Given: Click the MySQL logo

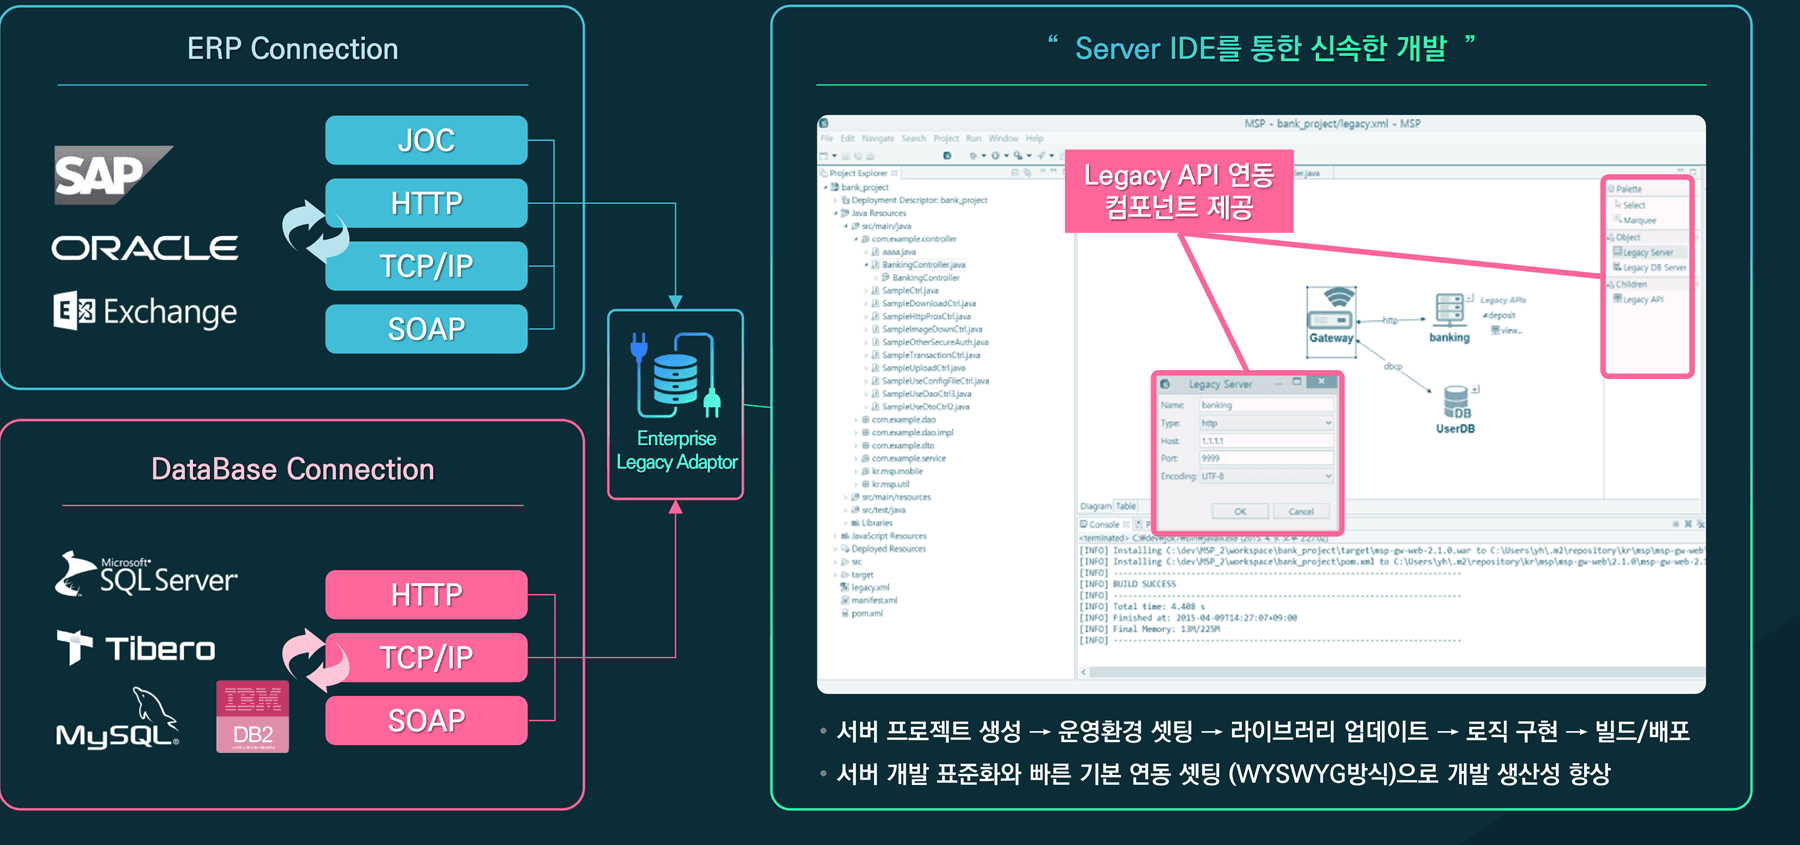Looking at the screenshot, I should [x=118, y=718].
